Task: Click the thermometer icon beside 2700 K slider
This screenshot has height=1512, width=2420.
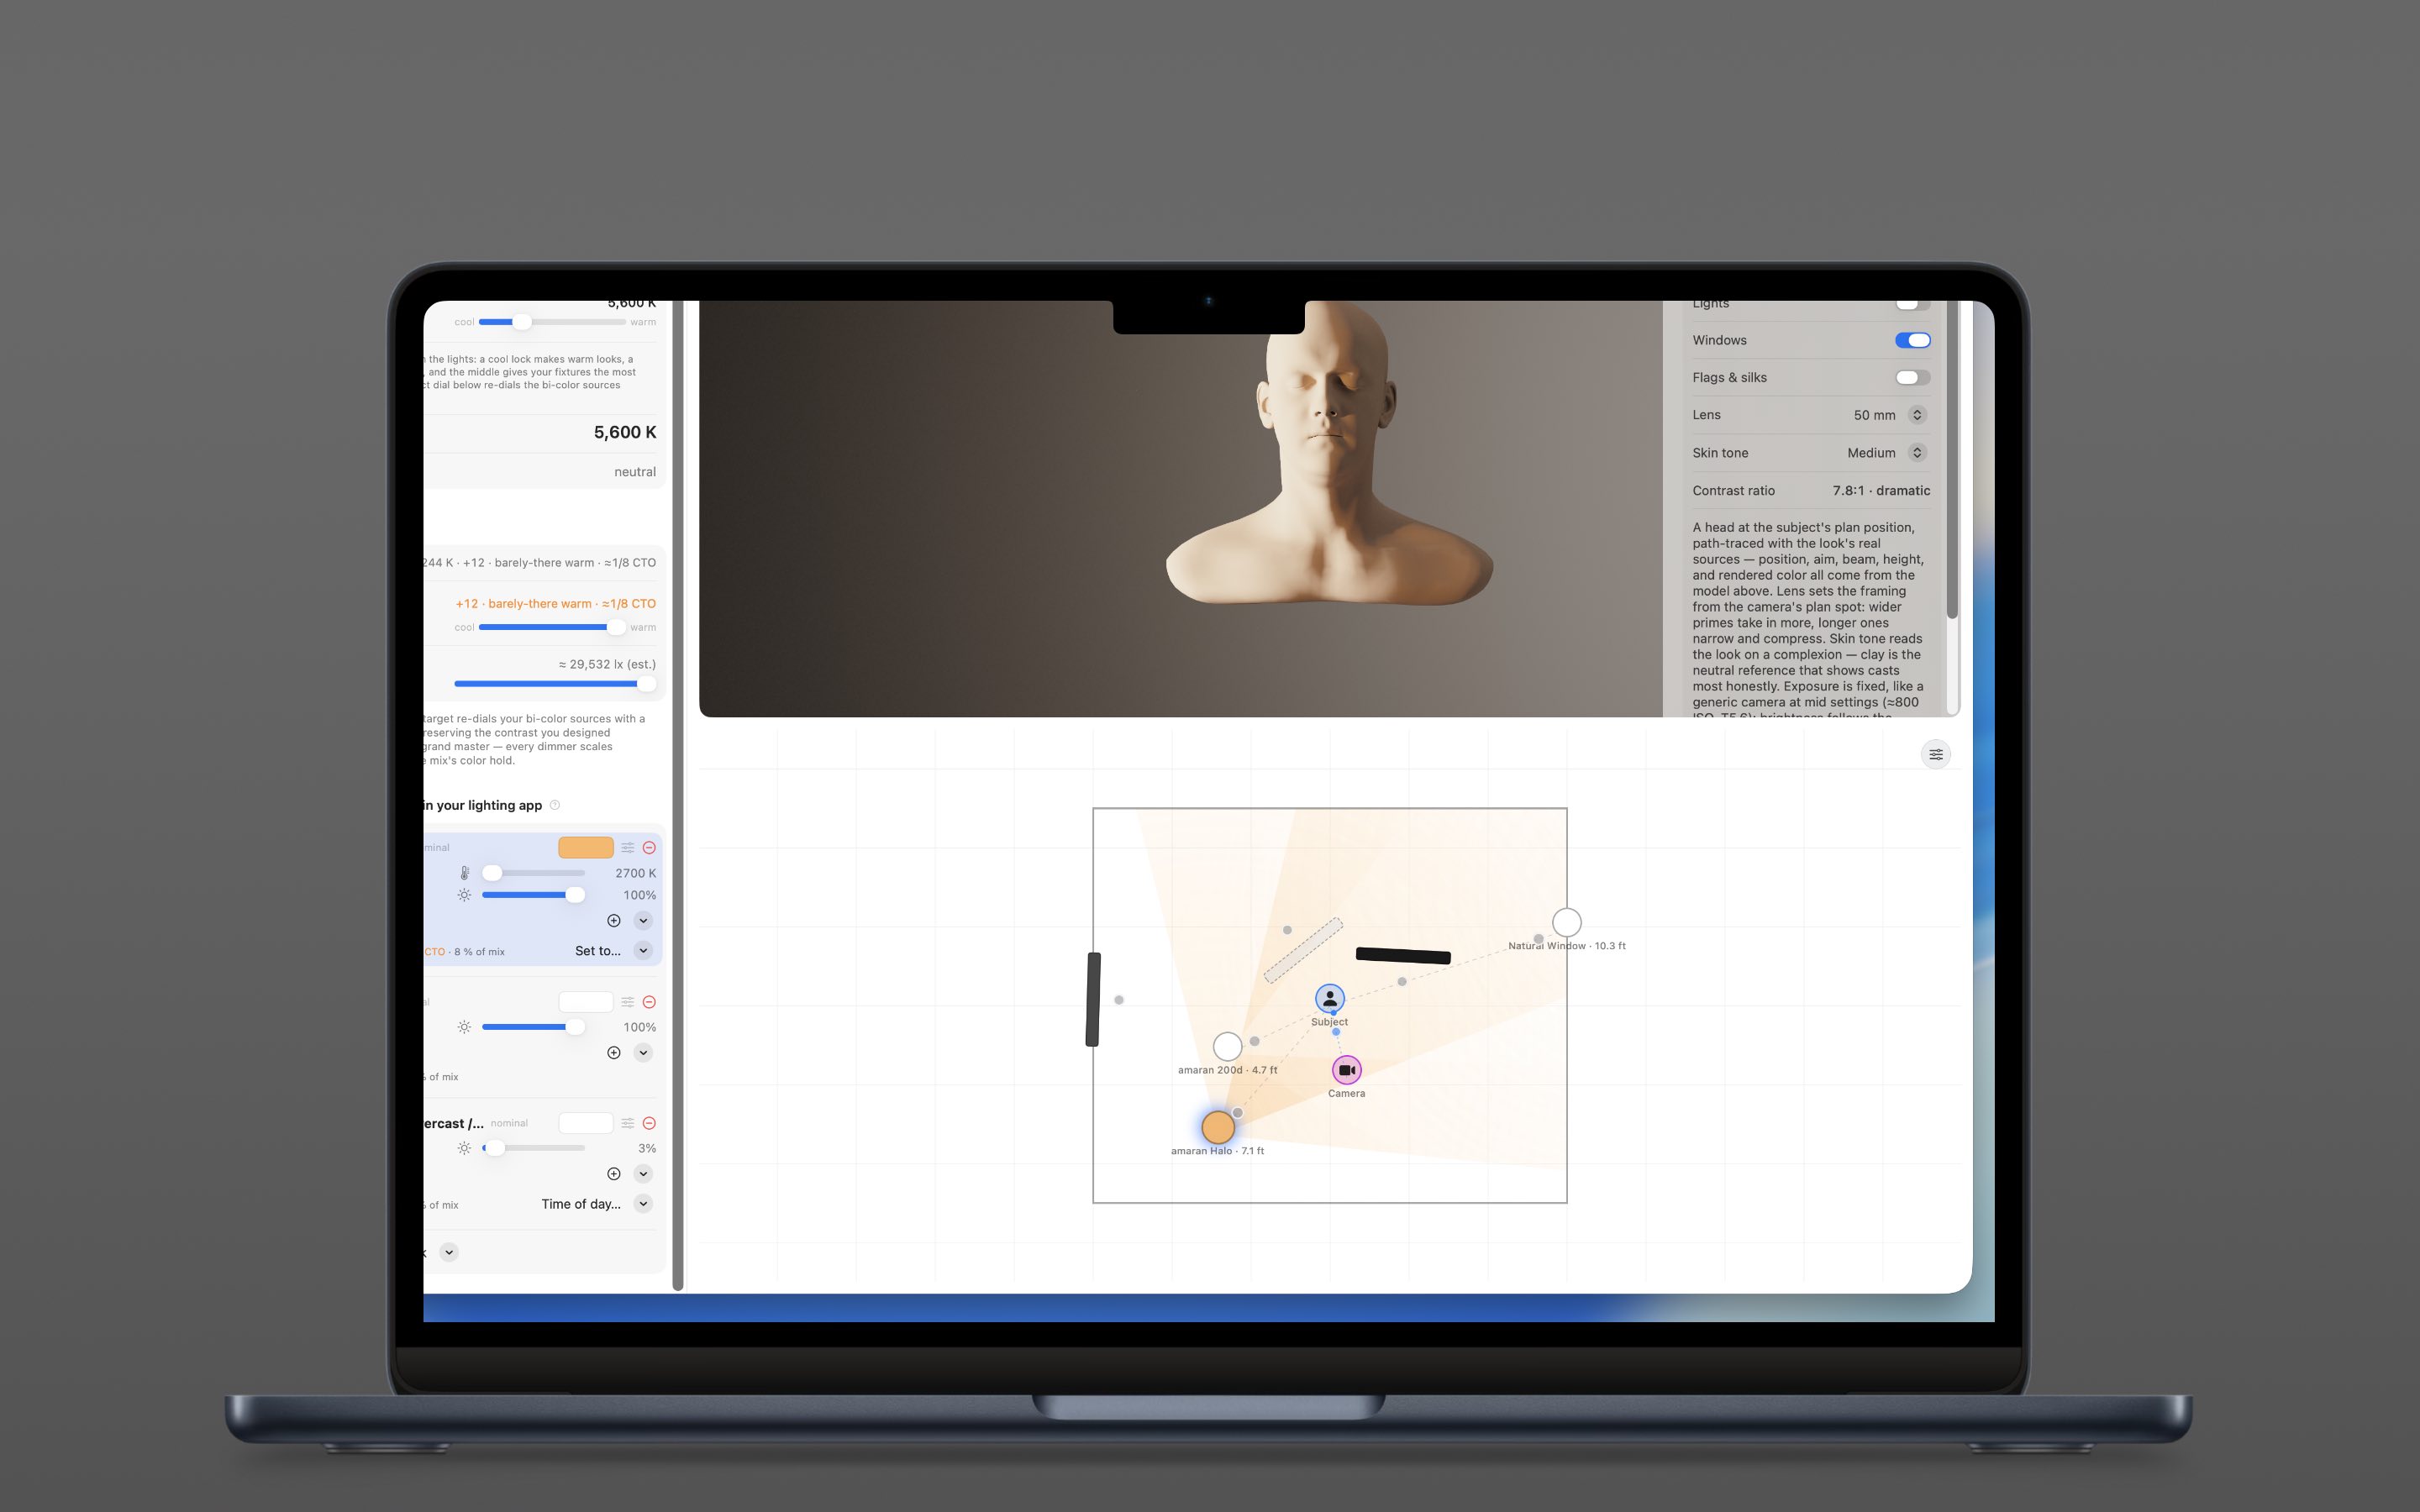Action: tap(464, 873)
